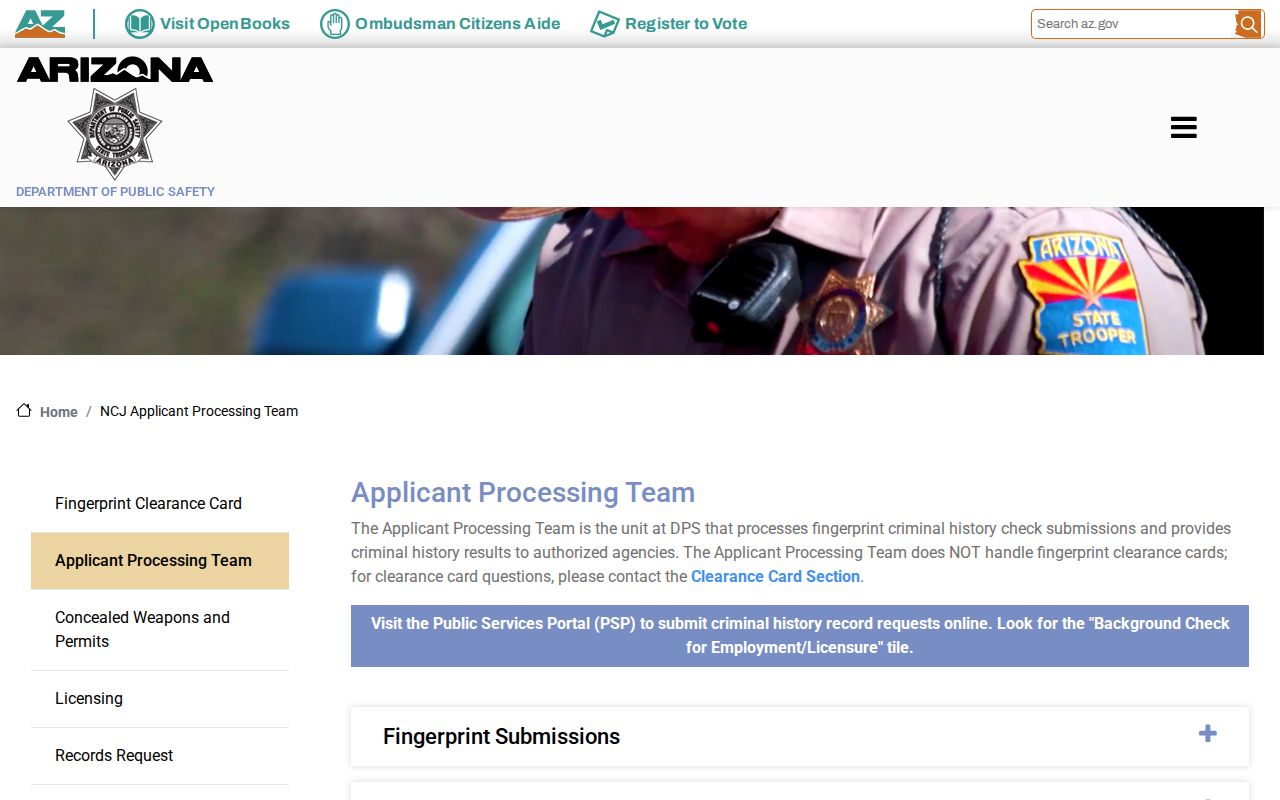Click the Visit OpenBooks book icon

139,24
